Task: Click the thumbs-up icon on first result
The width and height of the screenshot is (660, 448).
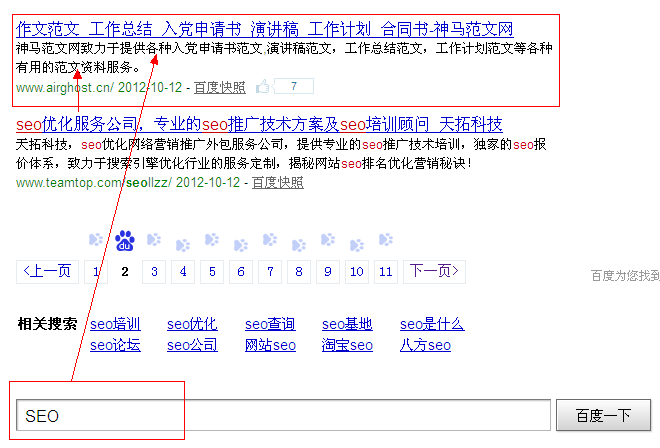Action: point(263,87)
